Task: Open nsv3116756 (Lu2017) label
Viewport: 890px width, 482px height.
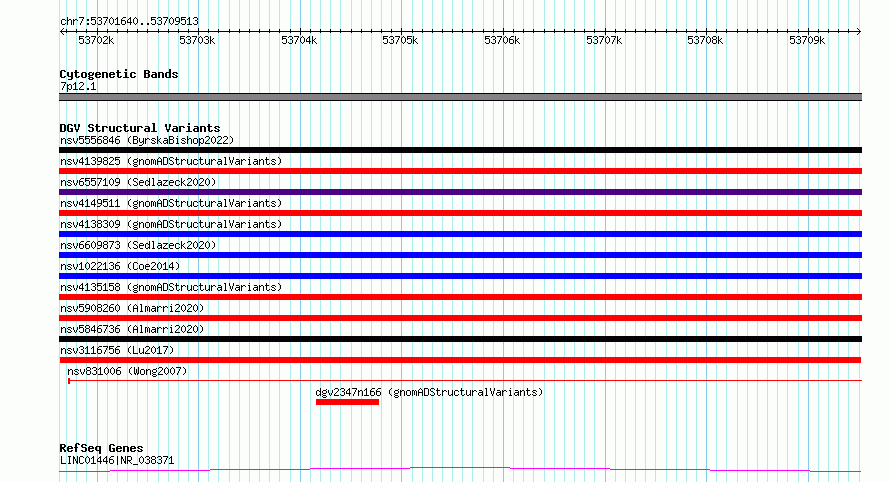Action: point(117,350)
